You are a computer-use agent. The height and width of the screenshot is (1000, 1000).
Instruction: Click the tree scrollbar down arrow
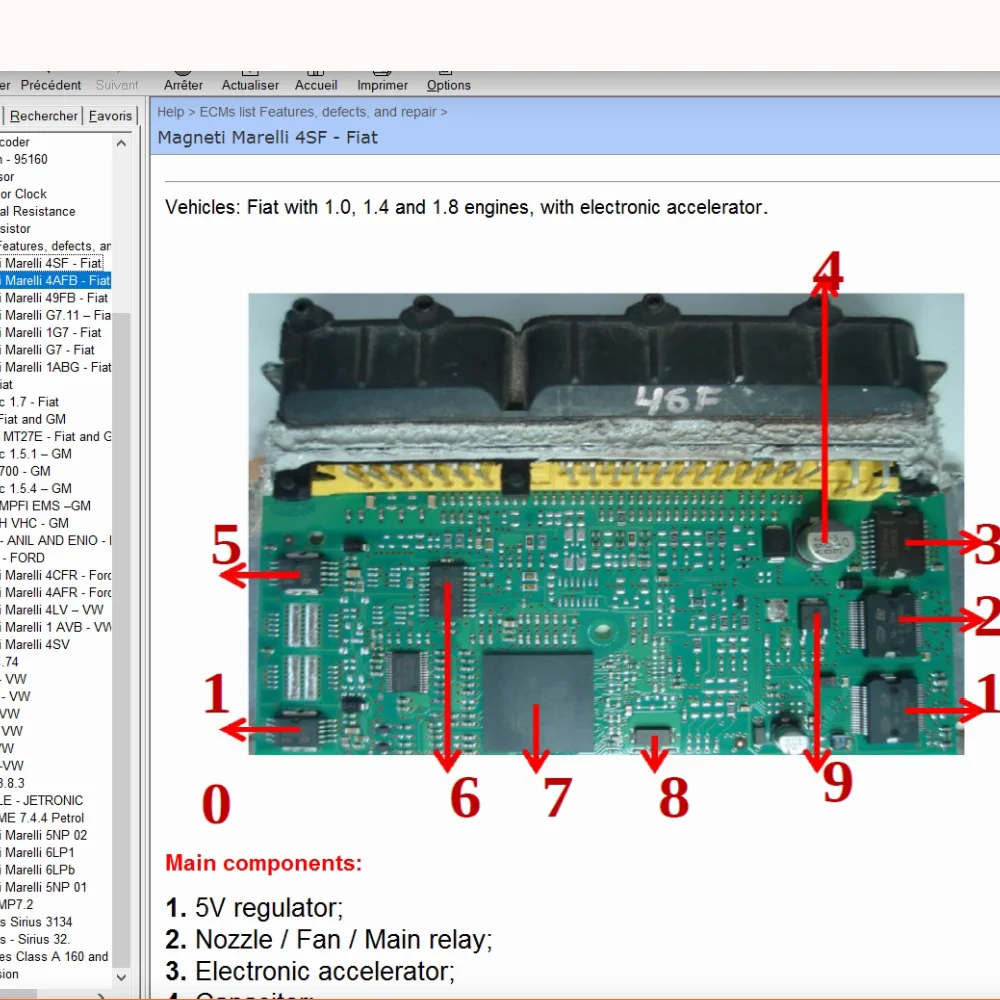point(121,977)
